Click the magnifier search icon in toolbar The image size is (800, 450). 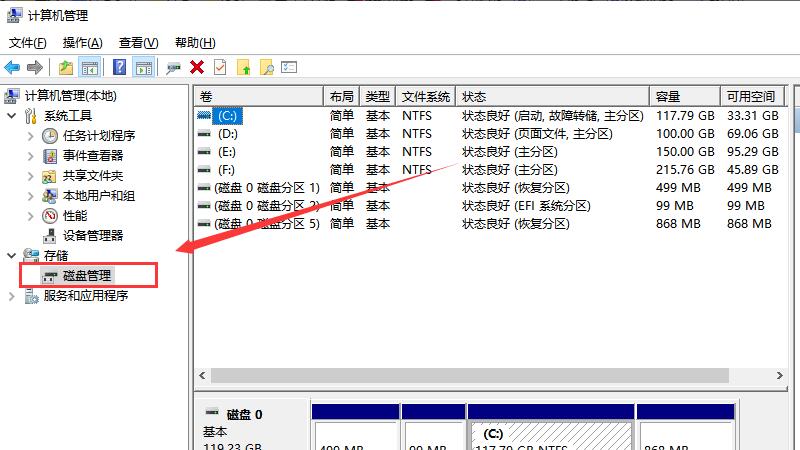pos(266,67)
